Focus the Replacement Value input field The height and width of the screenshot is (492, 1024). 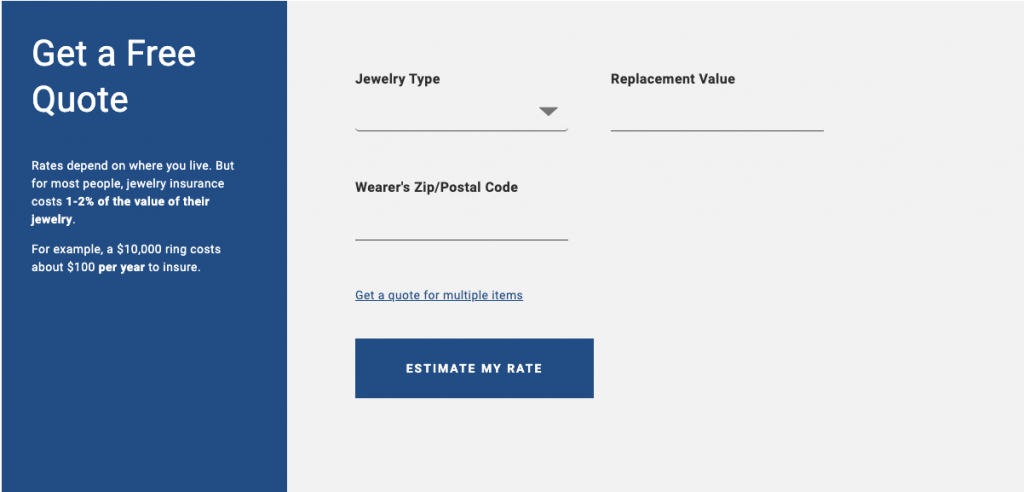coord(716,114)
